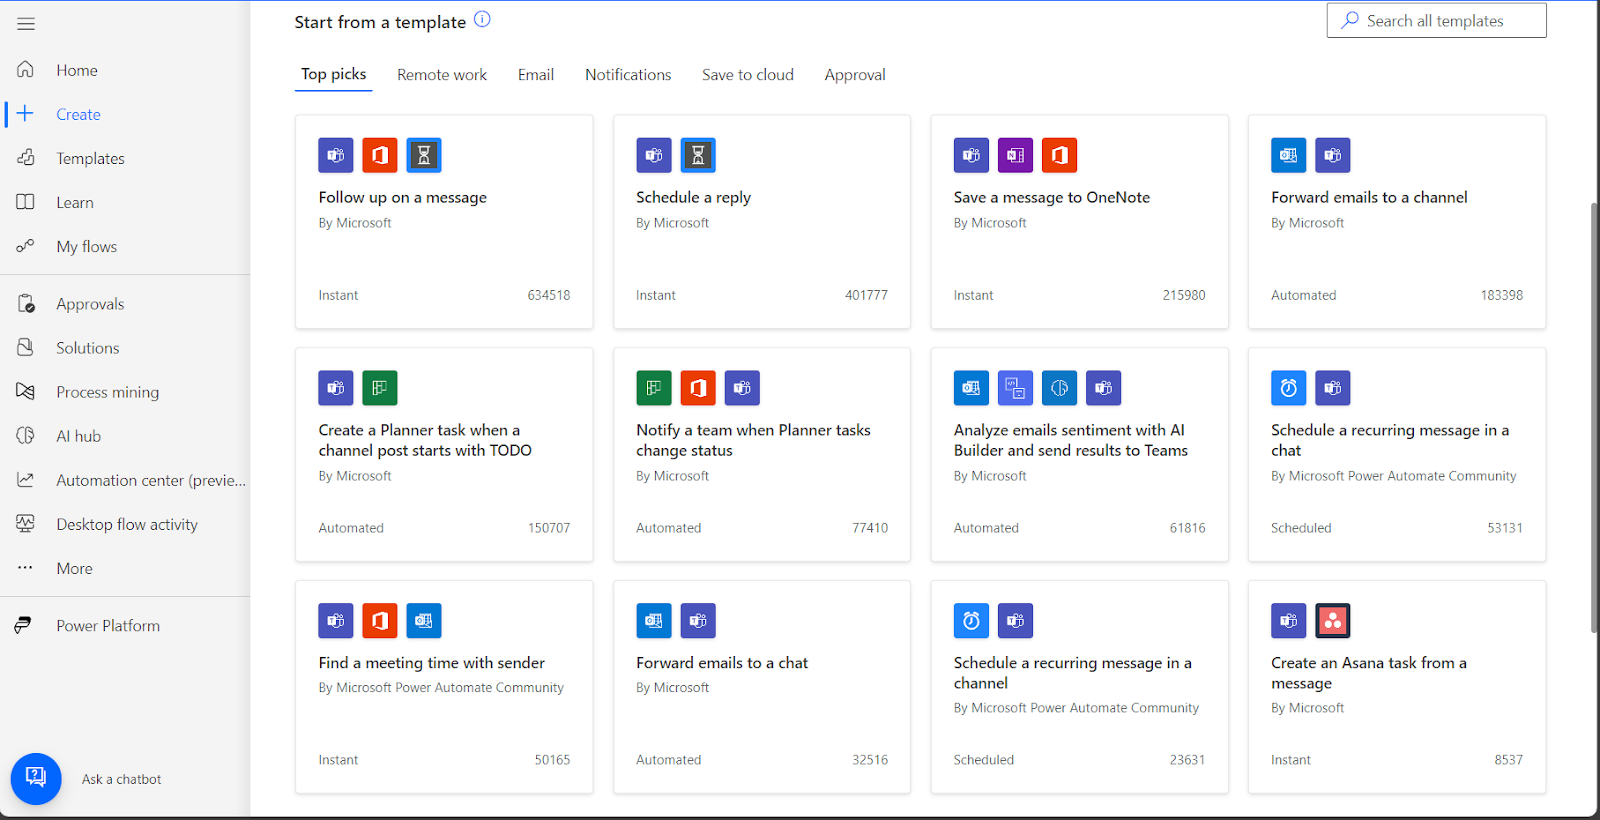This screenshot has width=1600, height=820.
Task: Switch to the Approval tab
Action: [855, 75]
